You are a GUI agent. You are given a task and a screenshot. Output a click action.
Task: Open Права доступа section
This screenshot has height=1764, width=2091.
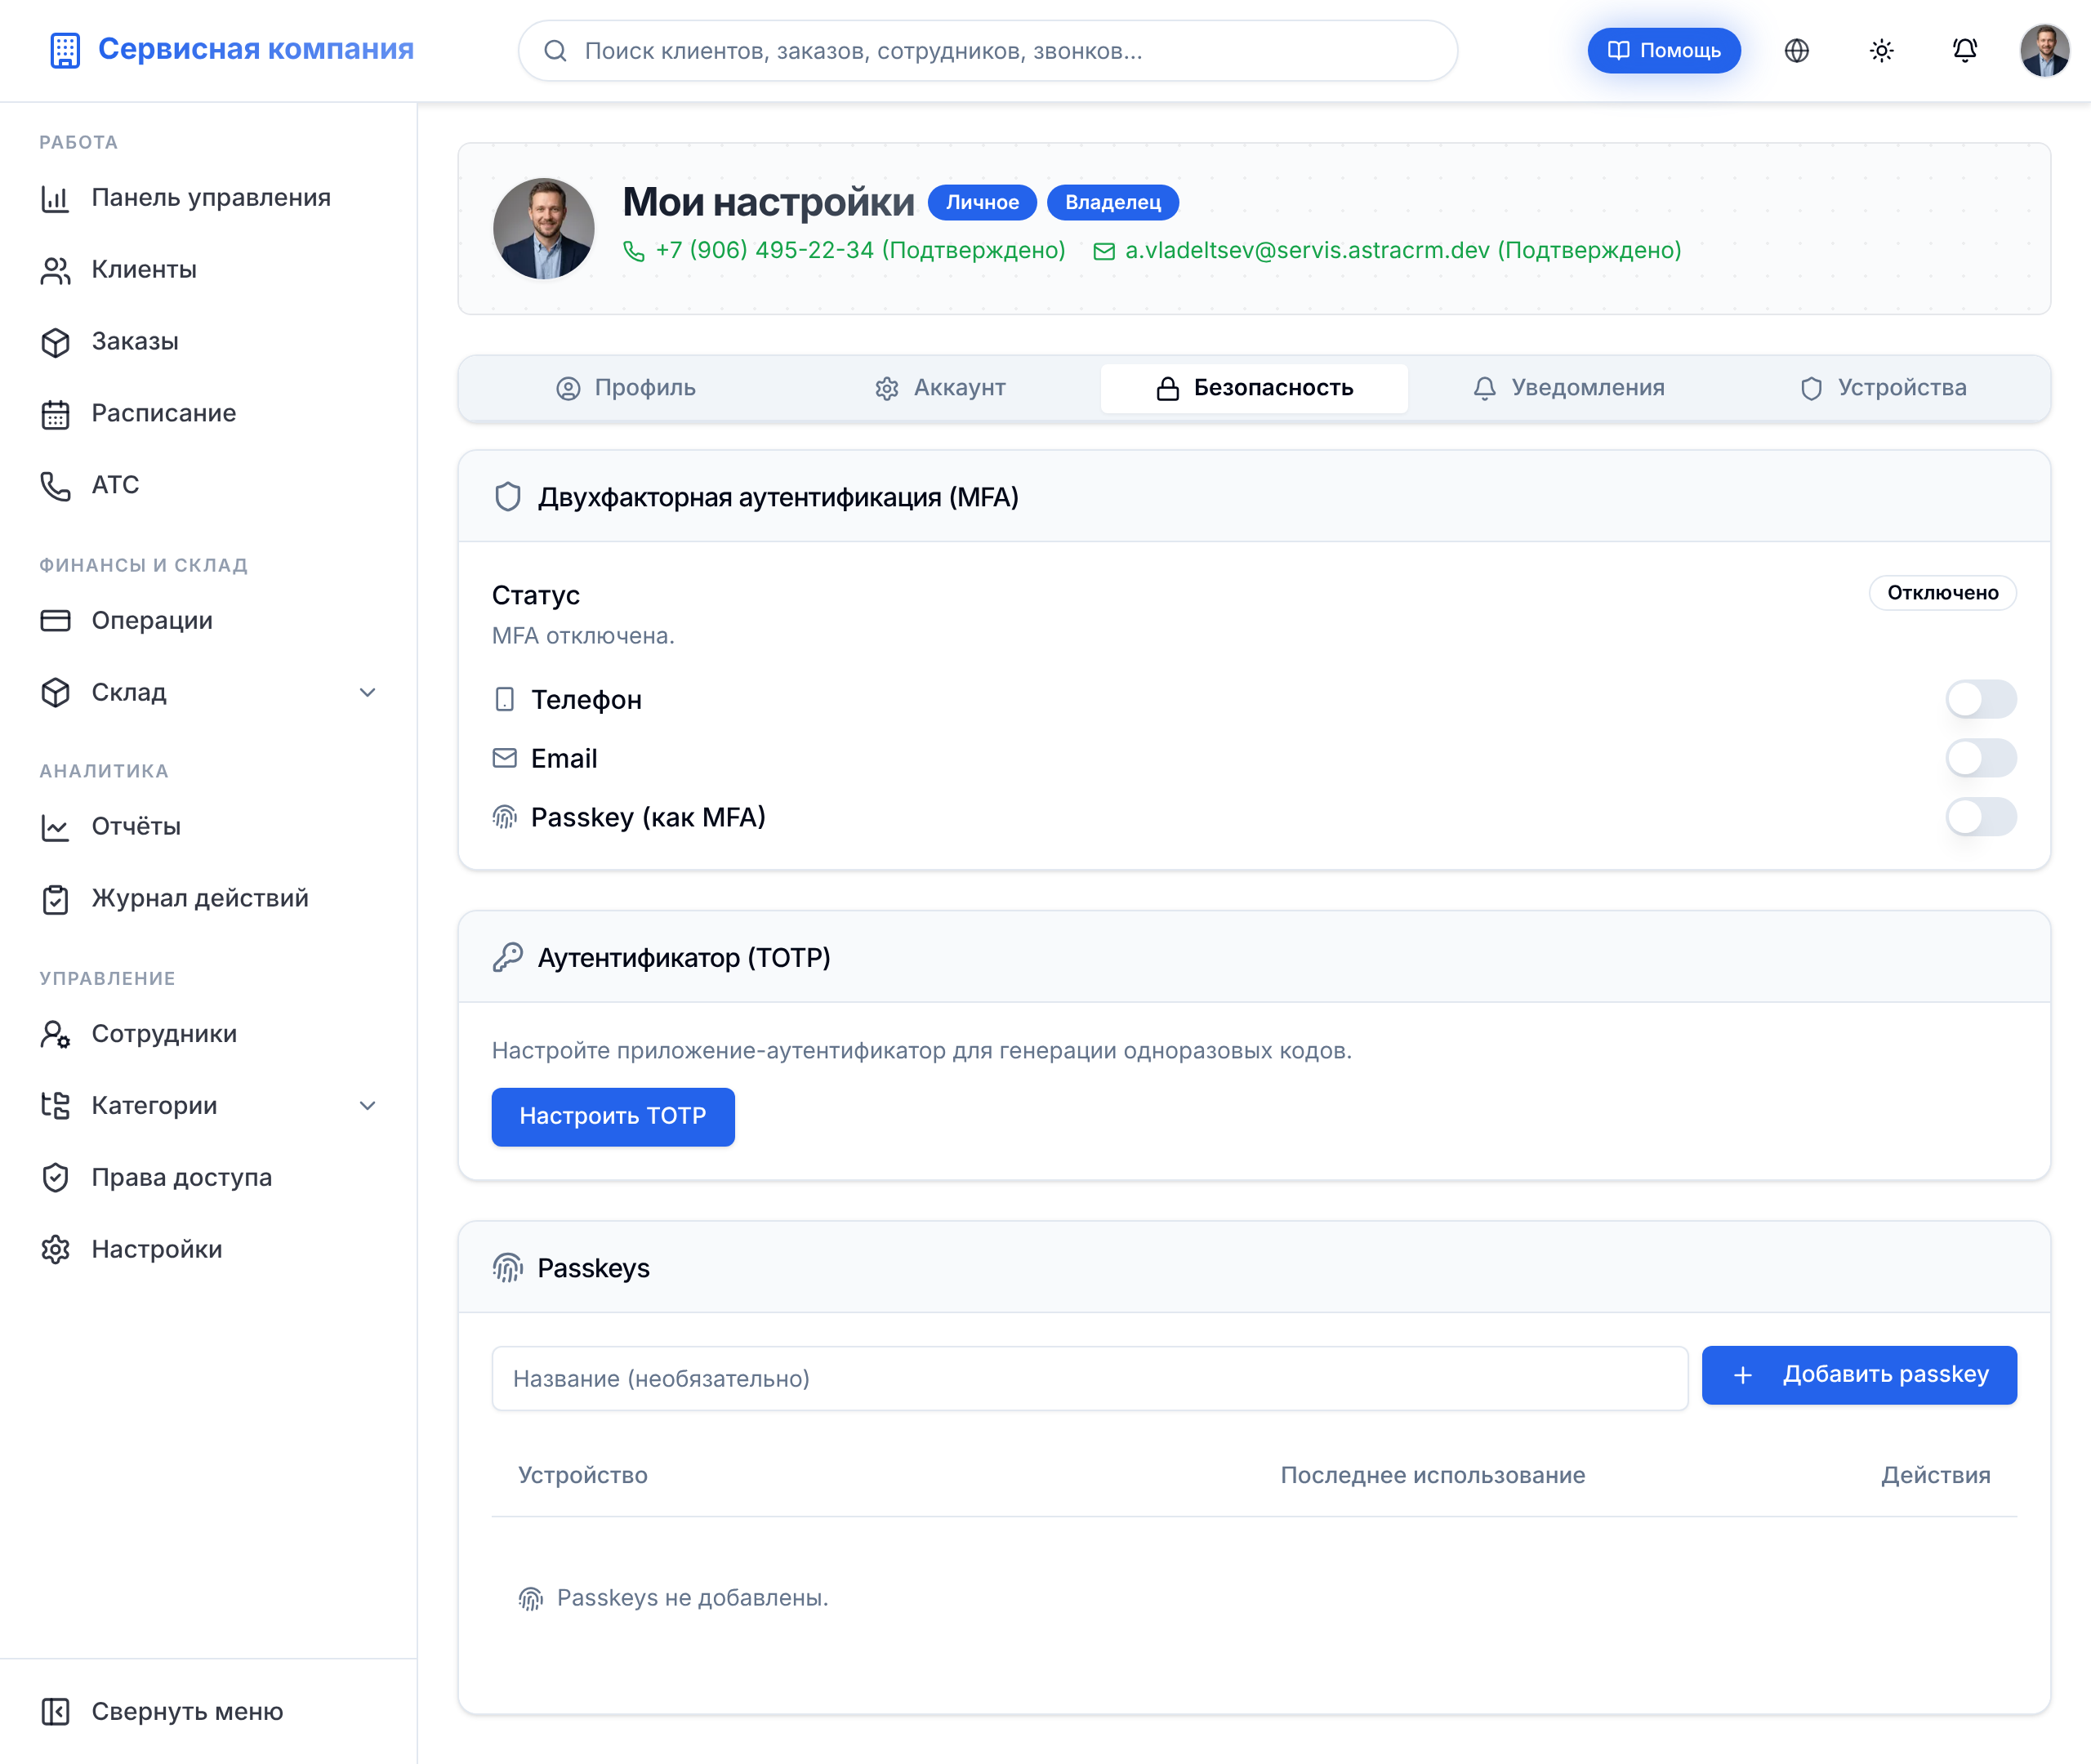tap(208, 1178)
